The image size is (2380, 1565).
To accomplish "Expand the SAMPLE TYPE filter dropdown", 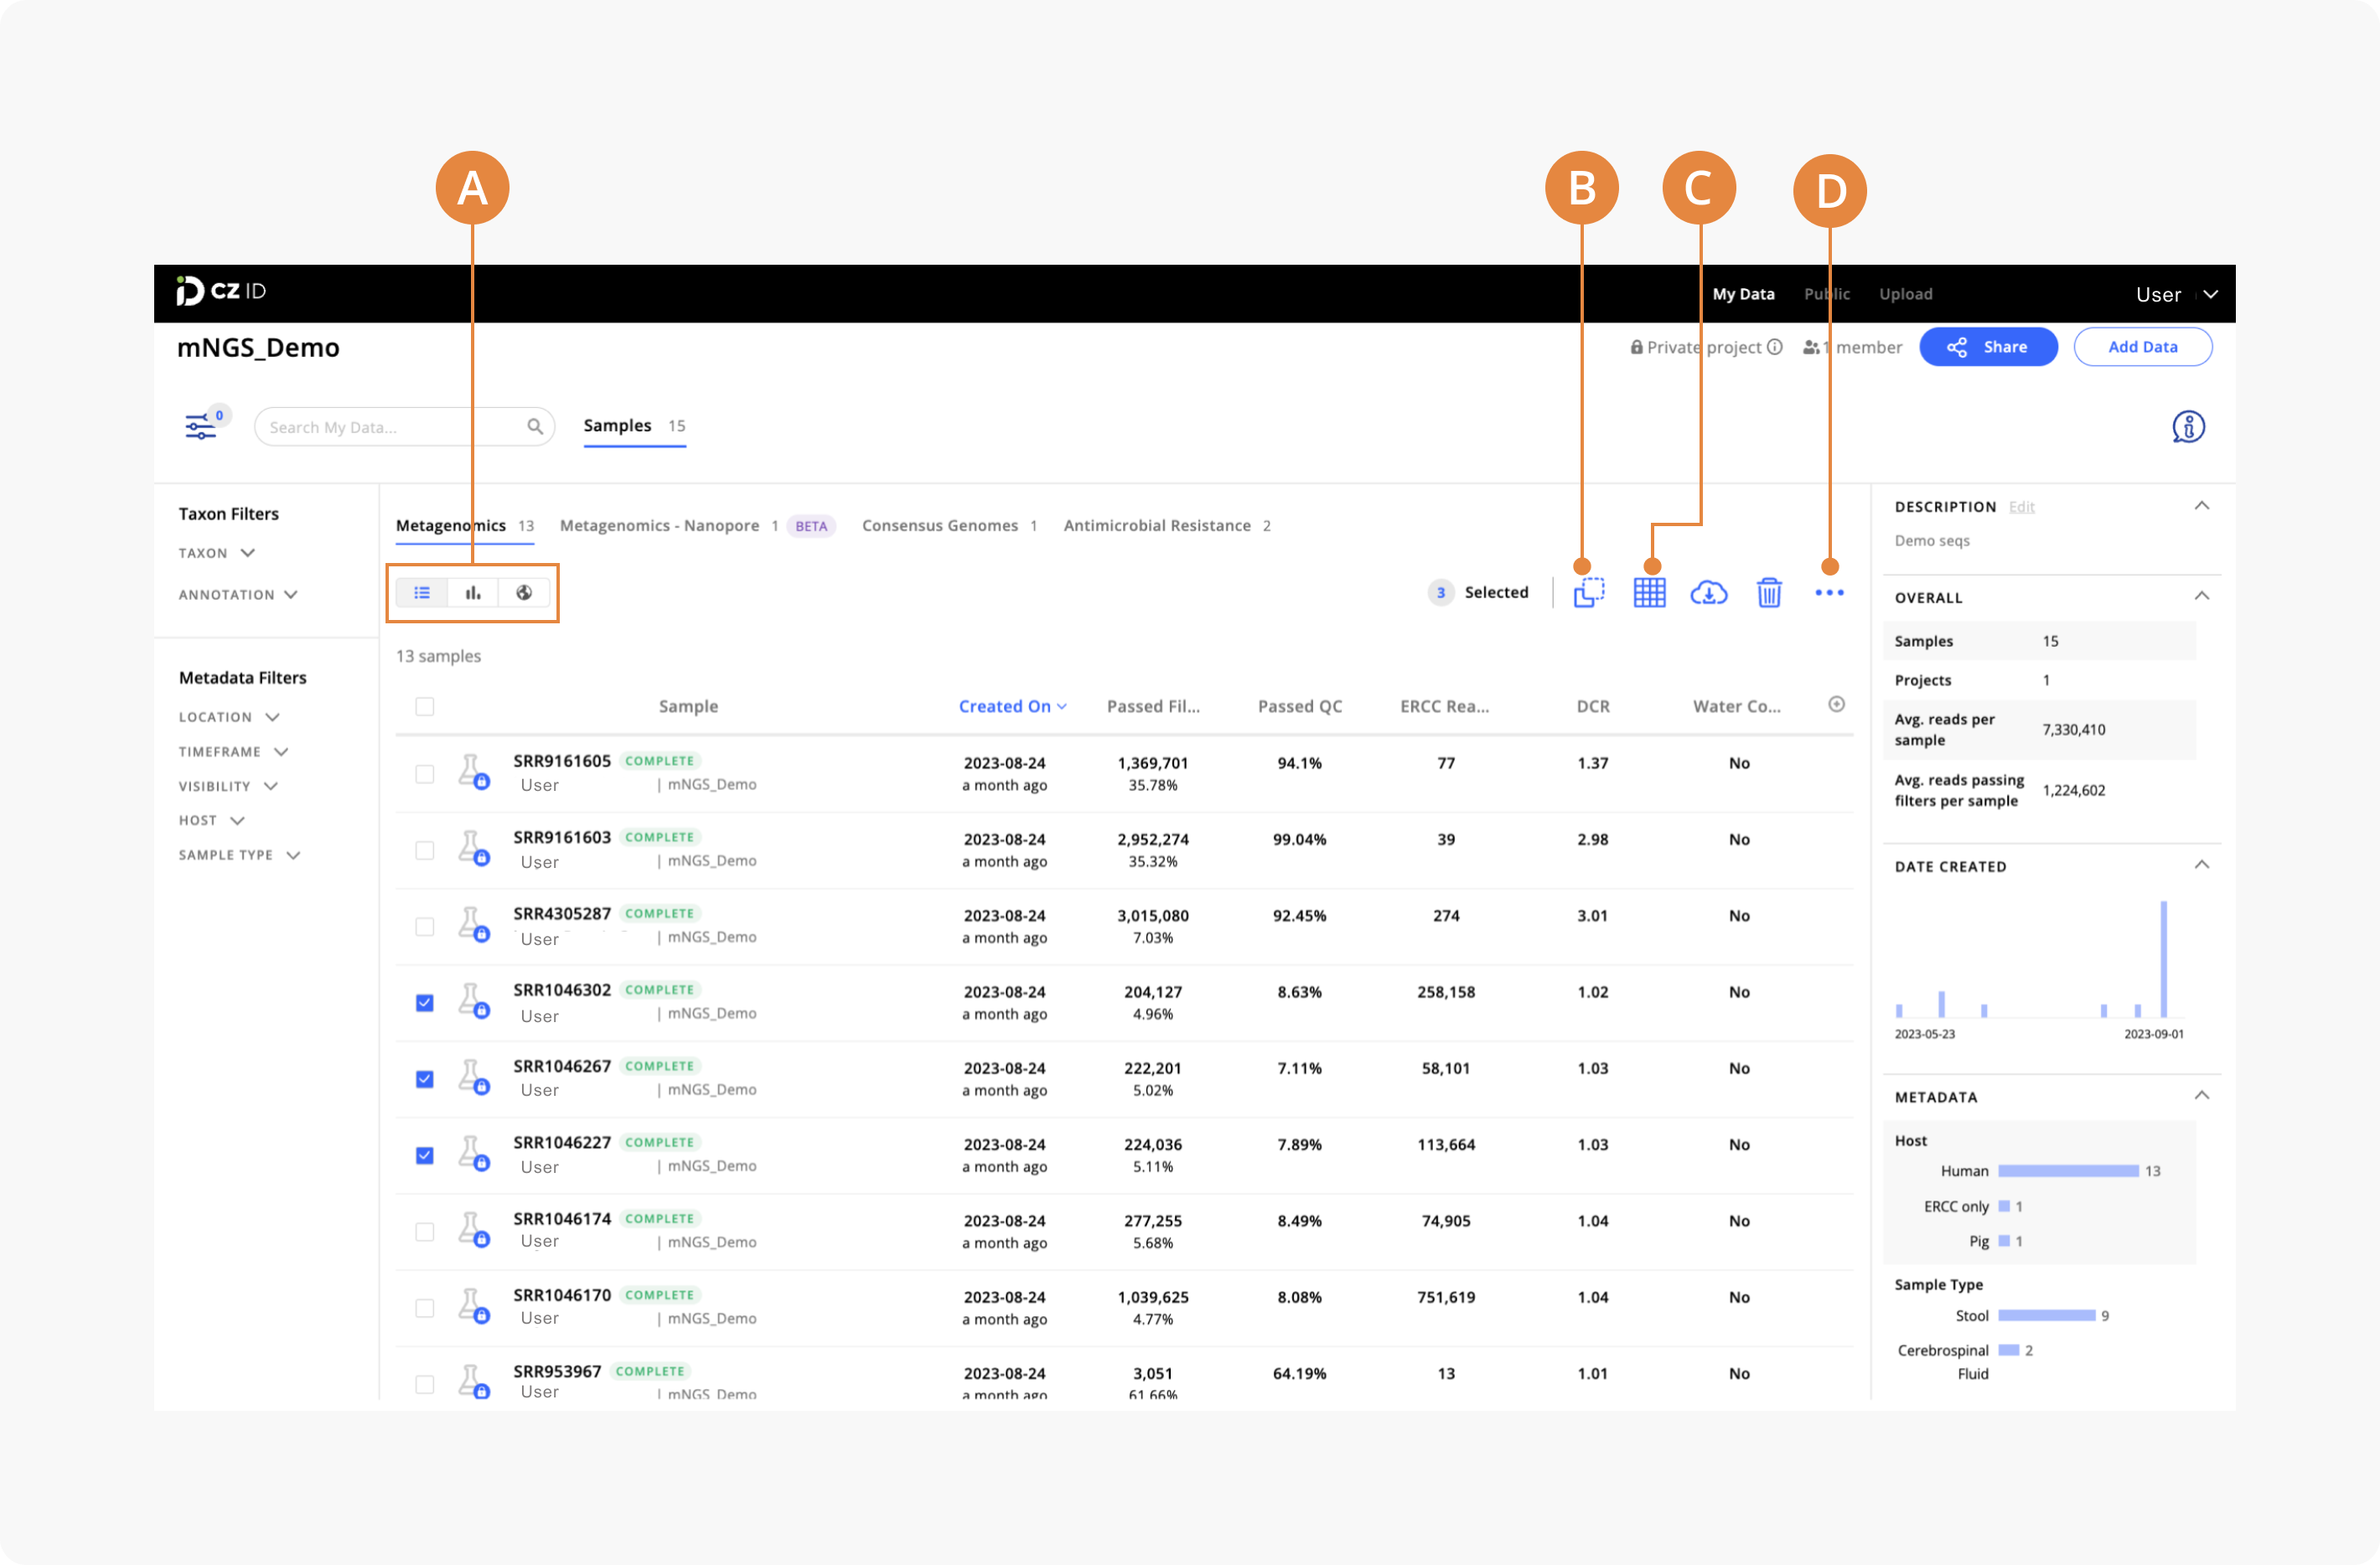I will 239,855.
